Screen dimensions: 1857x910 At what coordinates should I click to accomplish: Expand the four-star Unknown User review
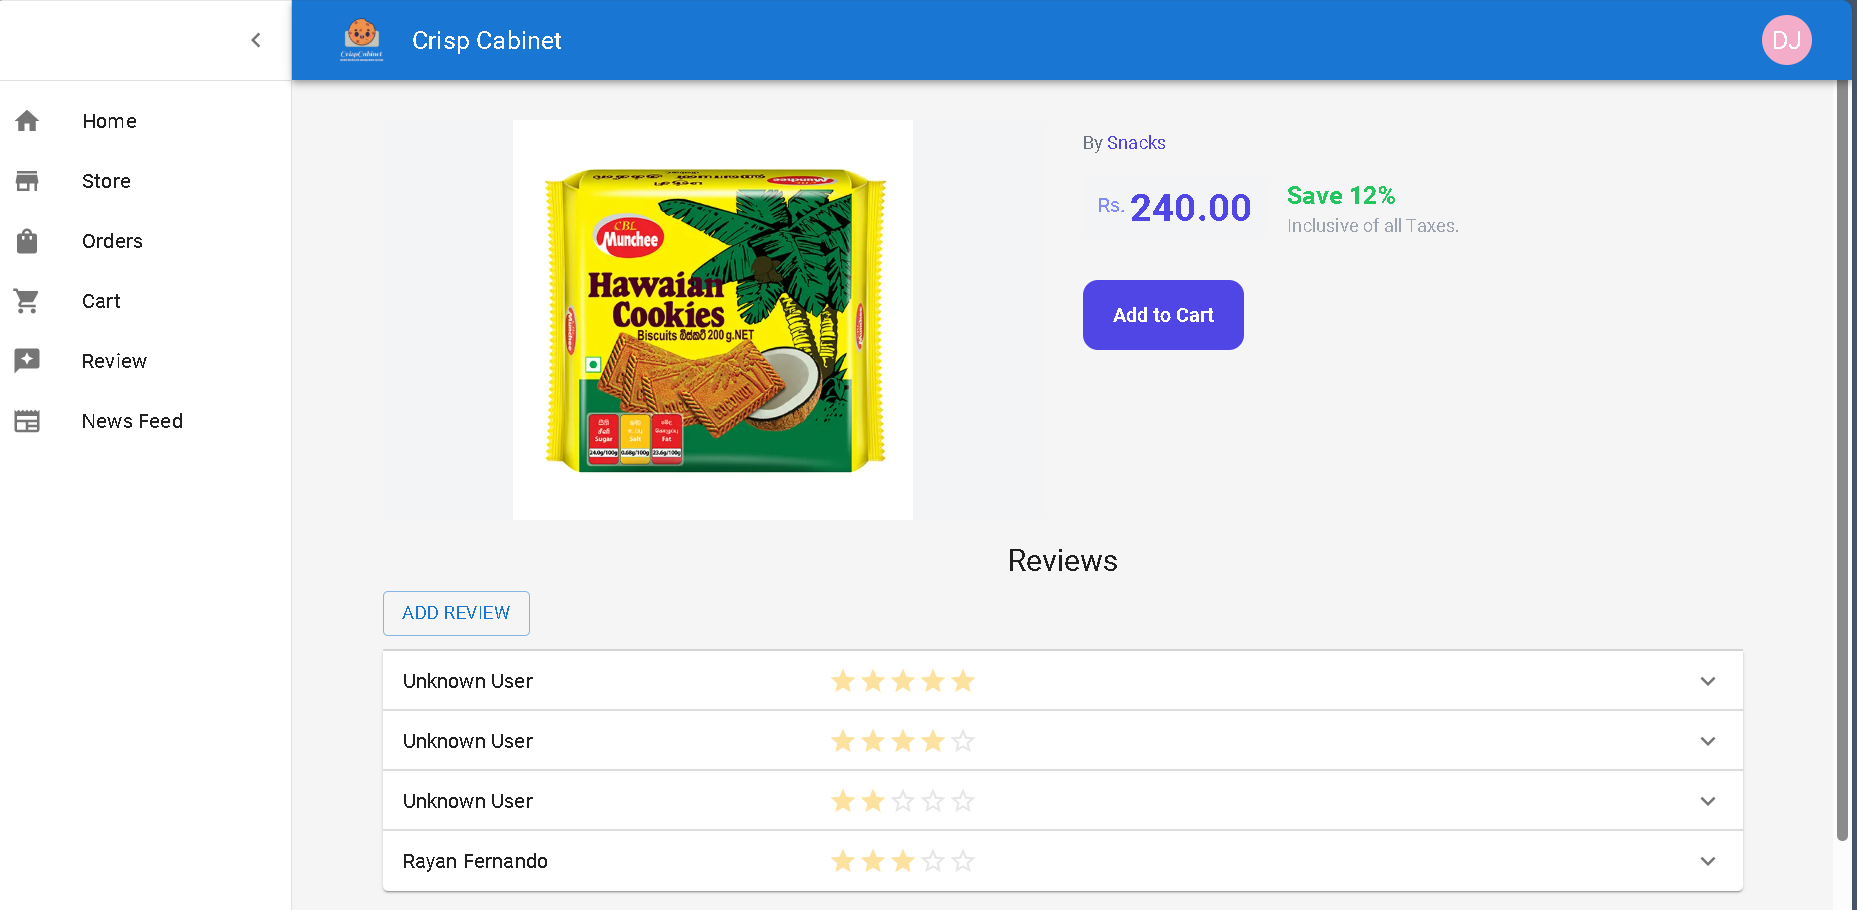tap(1707, 741)
